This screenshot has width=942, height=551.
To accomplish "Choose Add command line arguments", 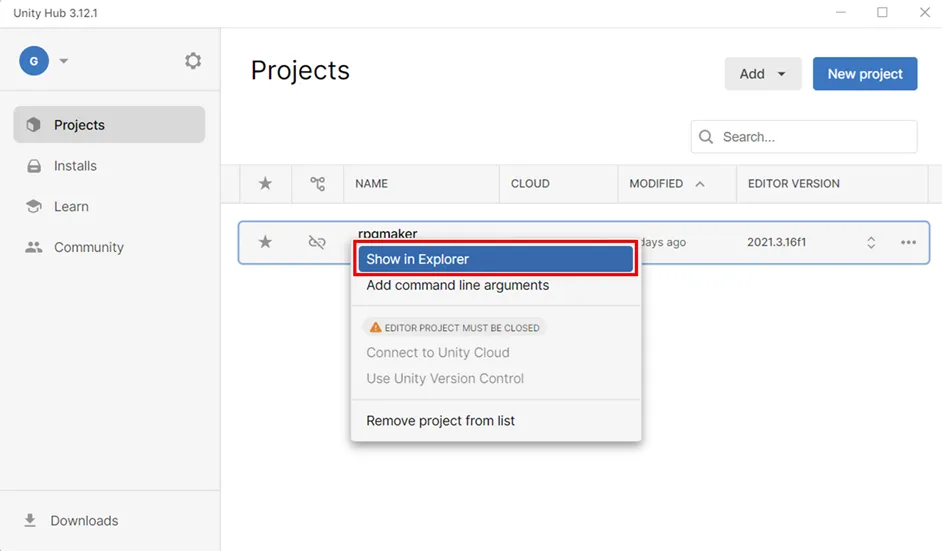I will click(457, 285).
